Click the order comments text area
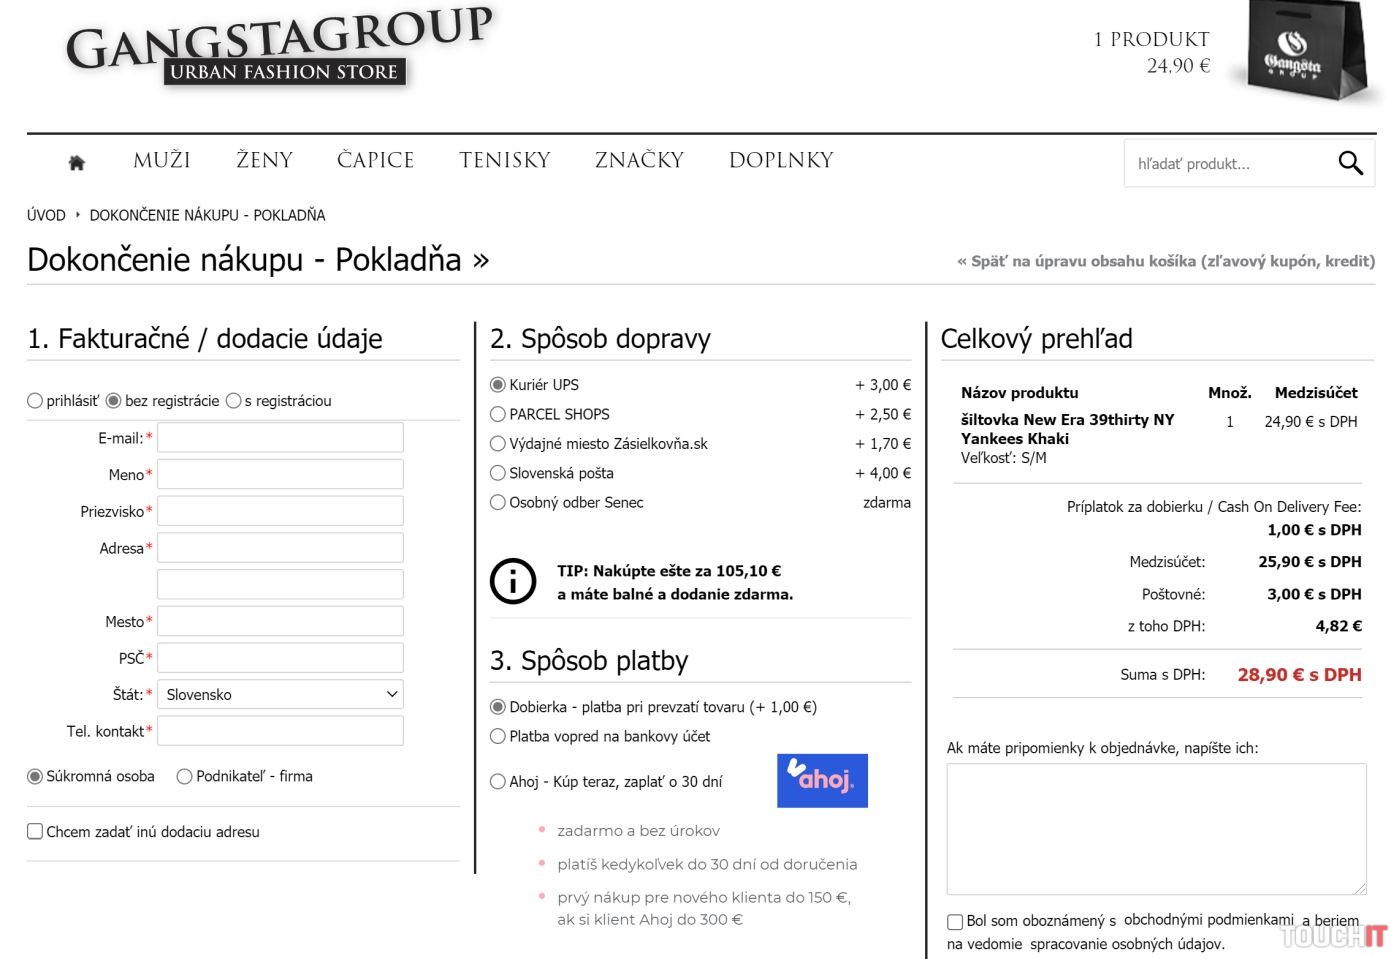 1157,829
